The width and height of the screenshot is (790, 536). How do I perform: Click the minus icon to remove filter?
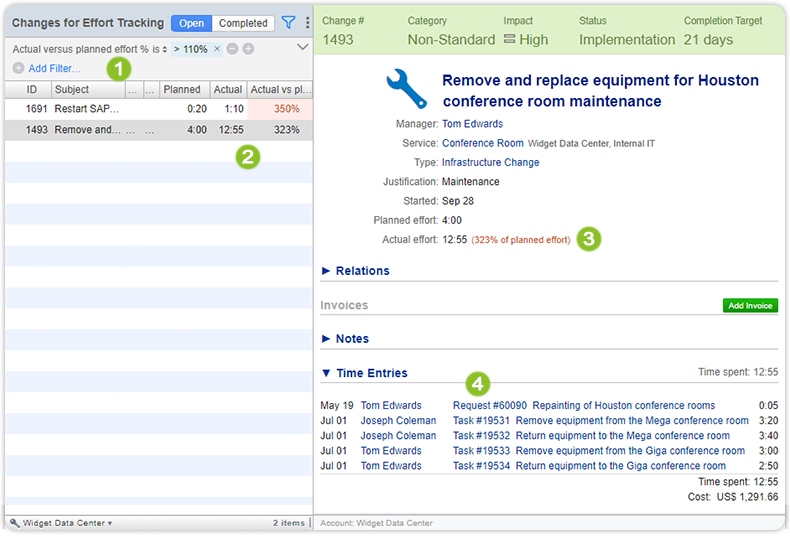232,49
